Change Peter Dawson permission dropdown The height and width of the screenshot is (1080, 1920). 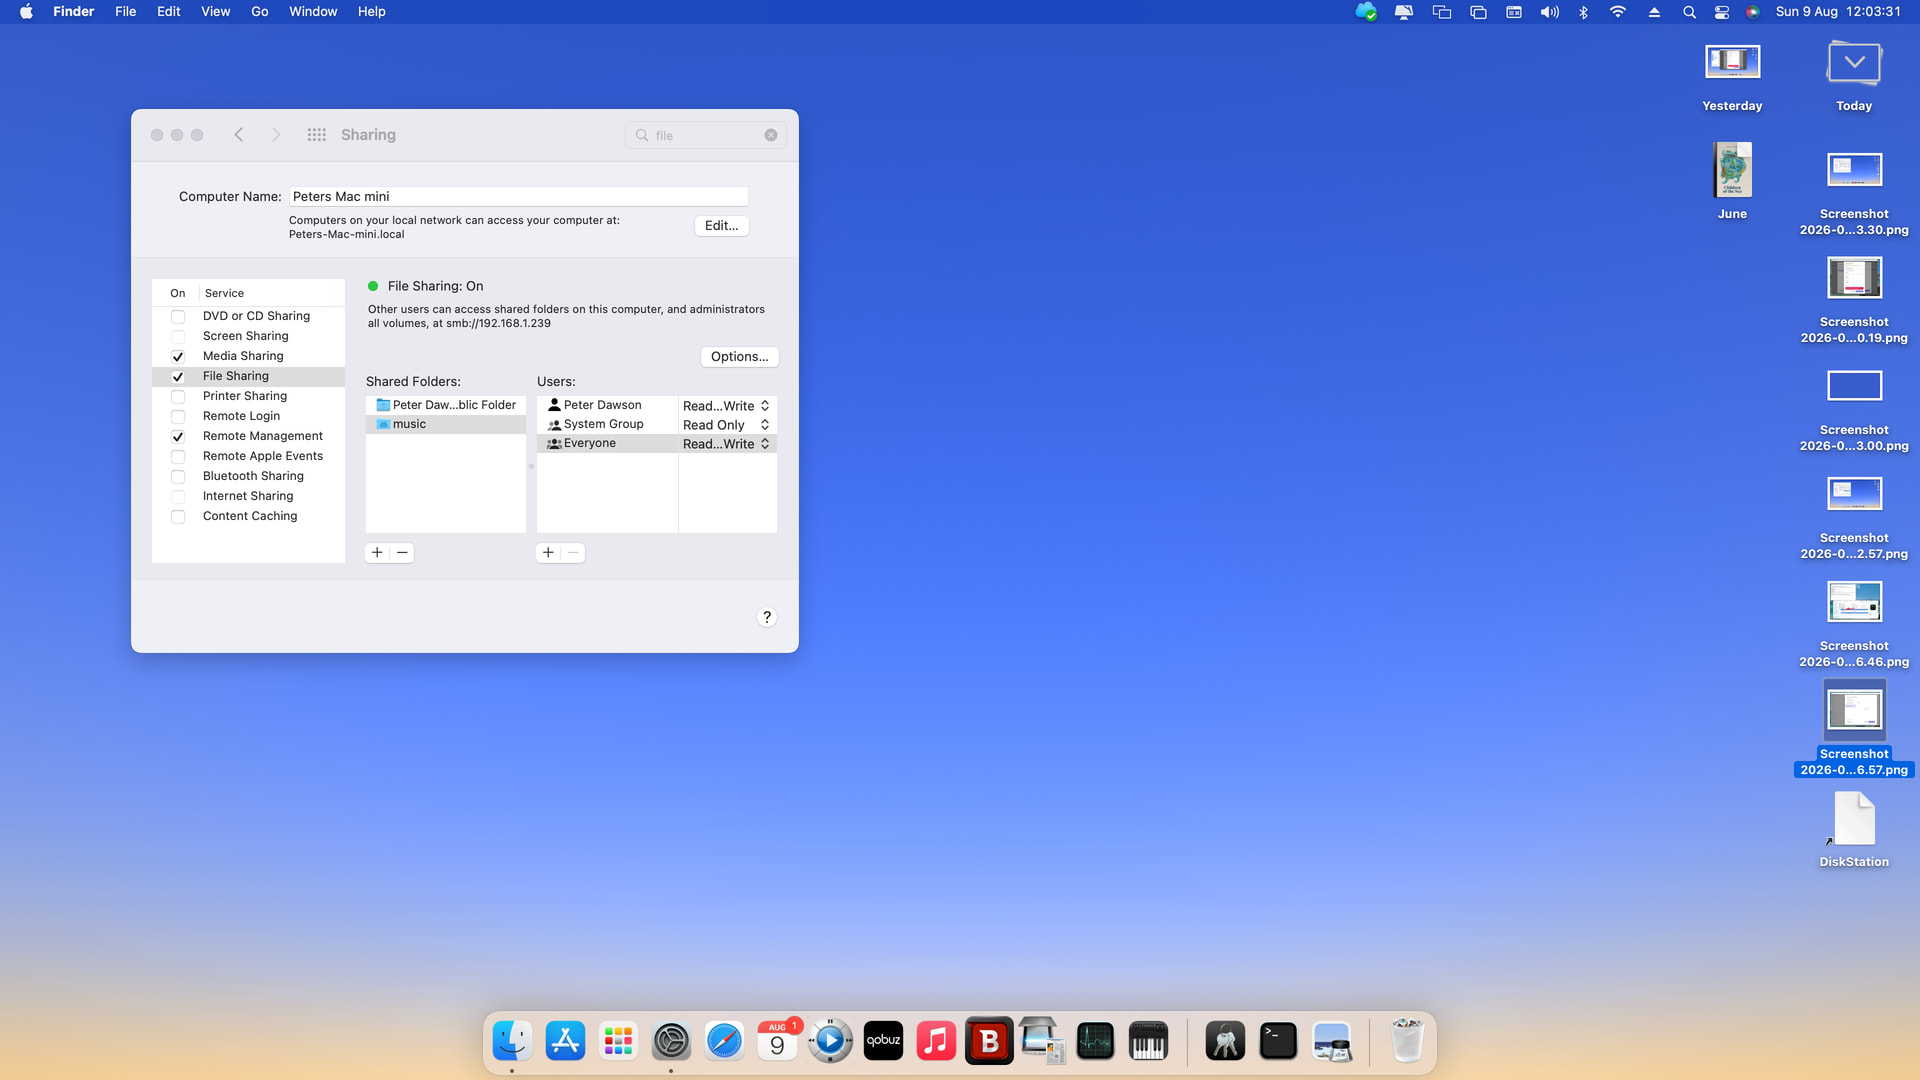726,406
